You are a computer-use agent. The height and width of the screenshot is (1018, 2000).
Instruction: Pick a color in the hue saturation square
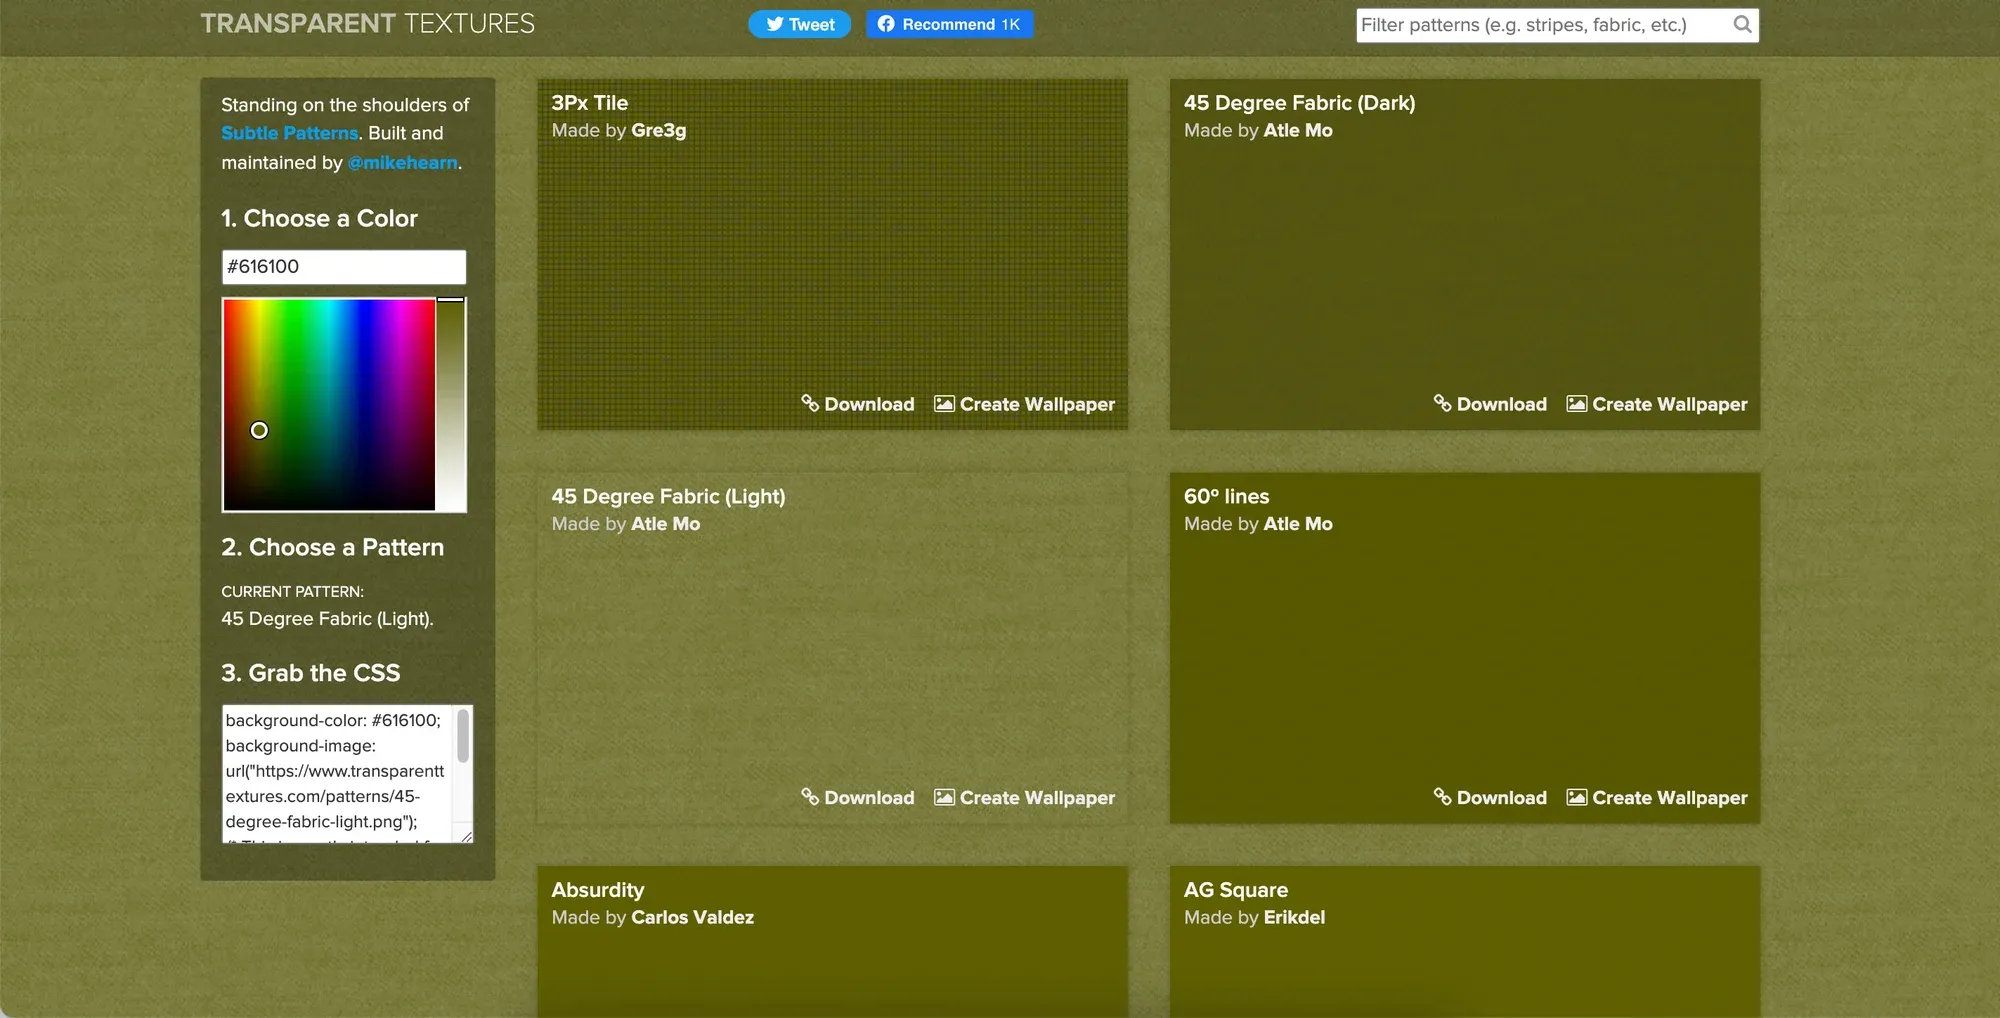click(x=329, y=404)
